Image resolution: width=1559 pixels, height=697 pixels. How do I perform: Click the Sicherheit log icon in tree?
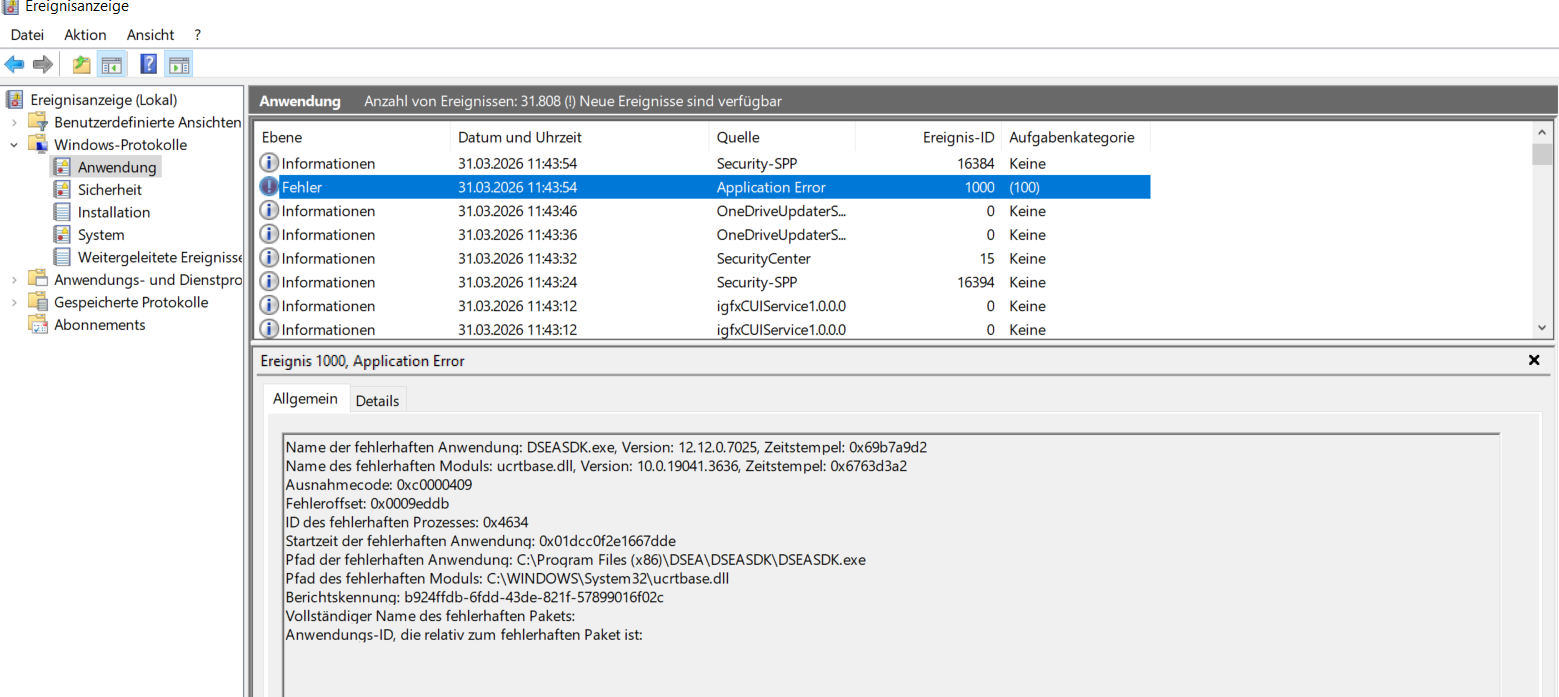pyautogui.click(x=62, y=190)
